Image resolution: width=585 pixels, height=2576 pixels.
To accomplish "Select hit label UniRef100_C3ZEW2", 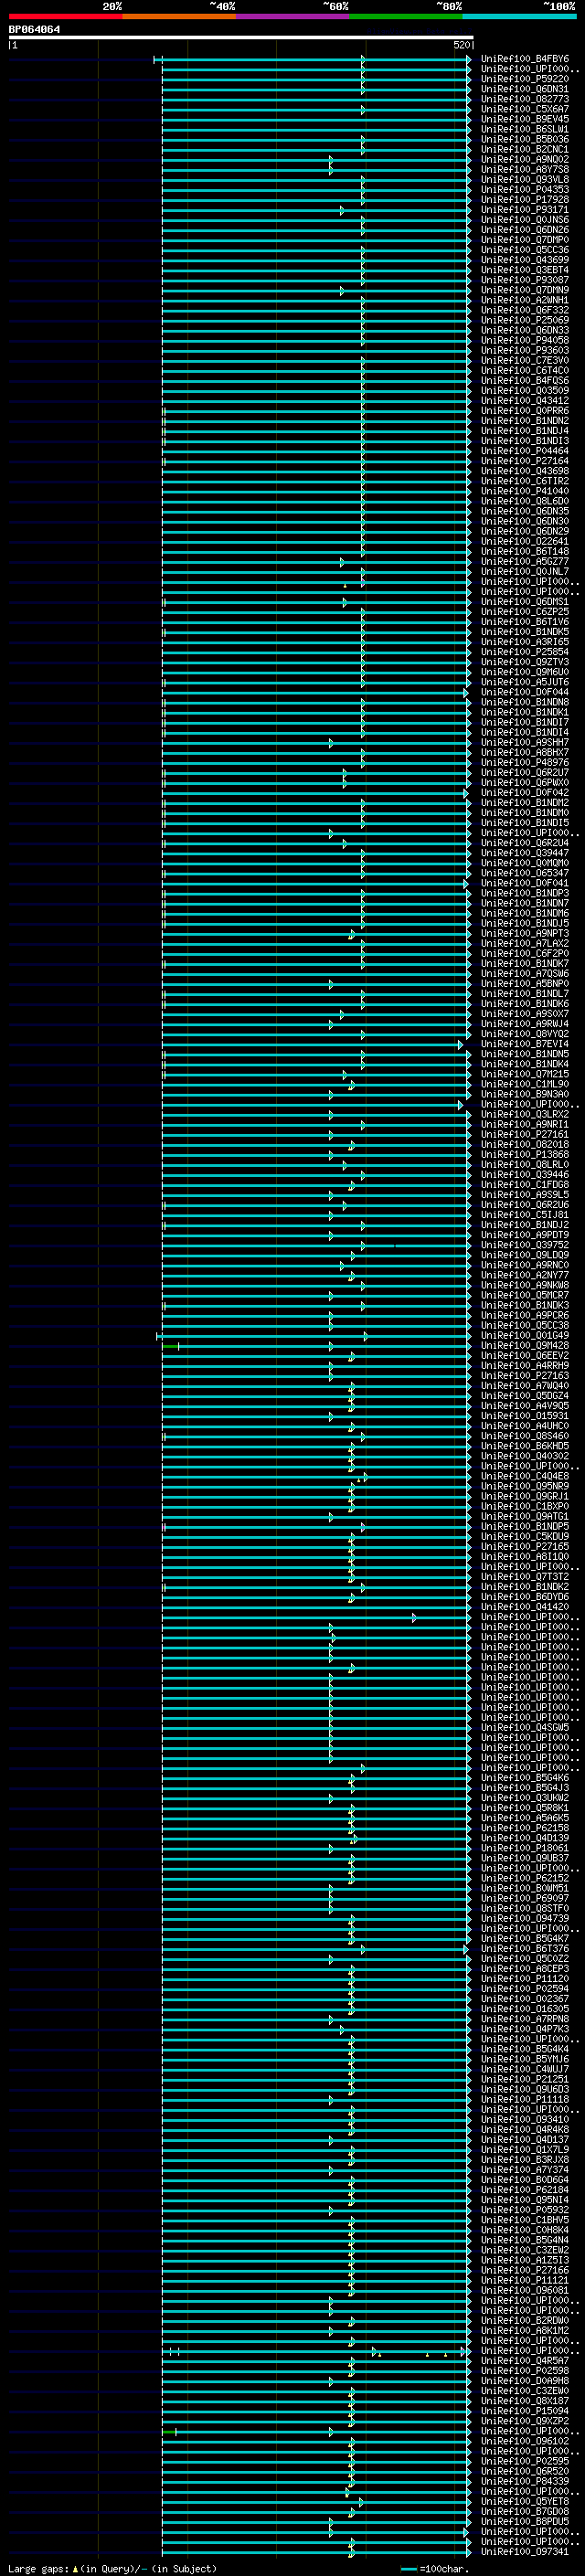I will tap(525, 2250).
